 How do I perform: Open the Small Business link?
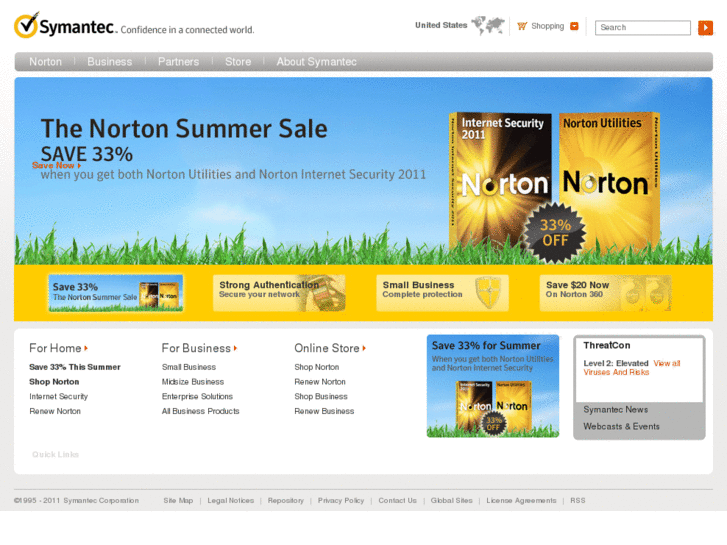click(x=189, y=367)
